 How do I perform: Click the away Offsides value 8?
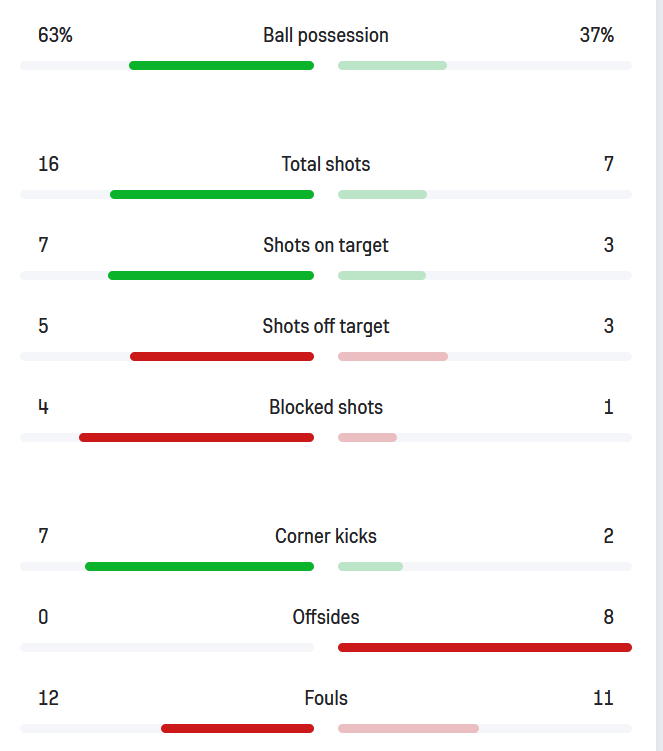point(608,618)
